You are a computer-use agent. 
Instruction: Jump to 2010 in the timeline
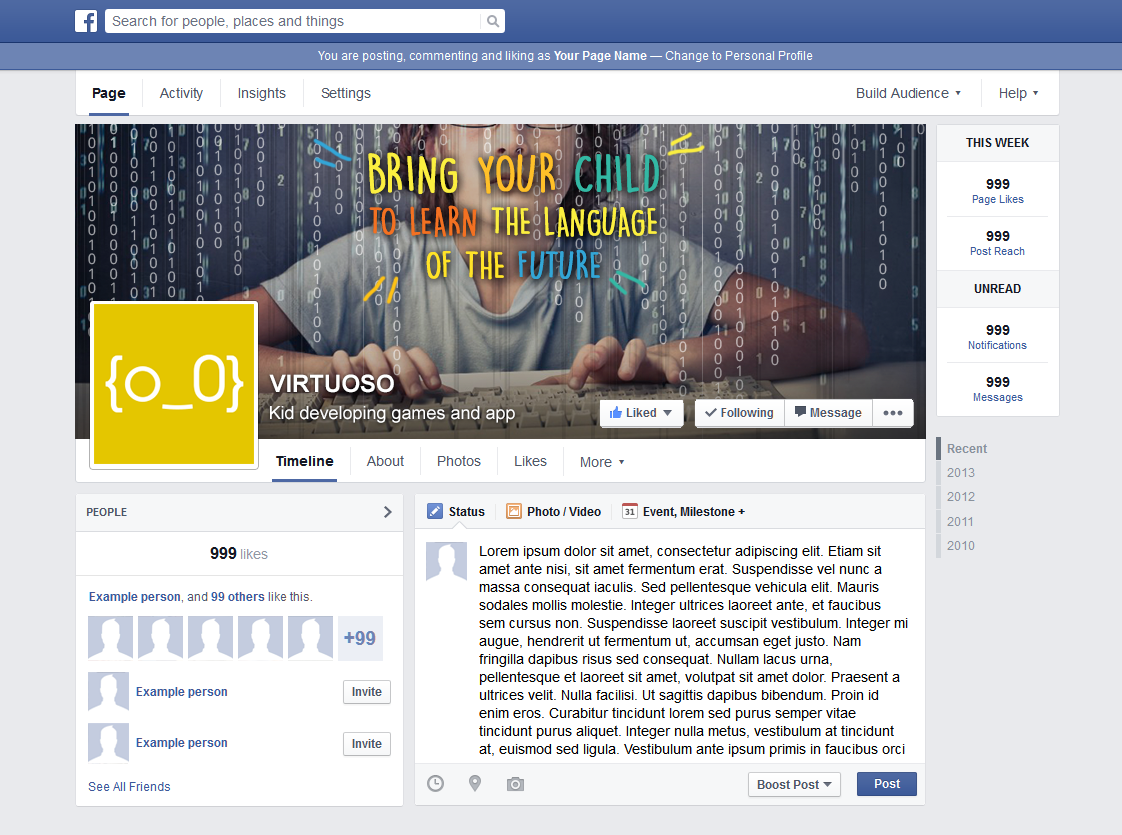click(x=960, y=545)
